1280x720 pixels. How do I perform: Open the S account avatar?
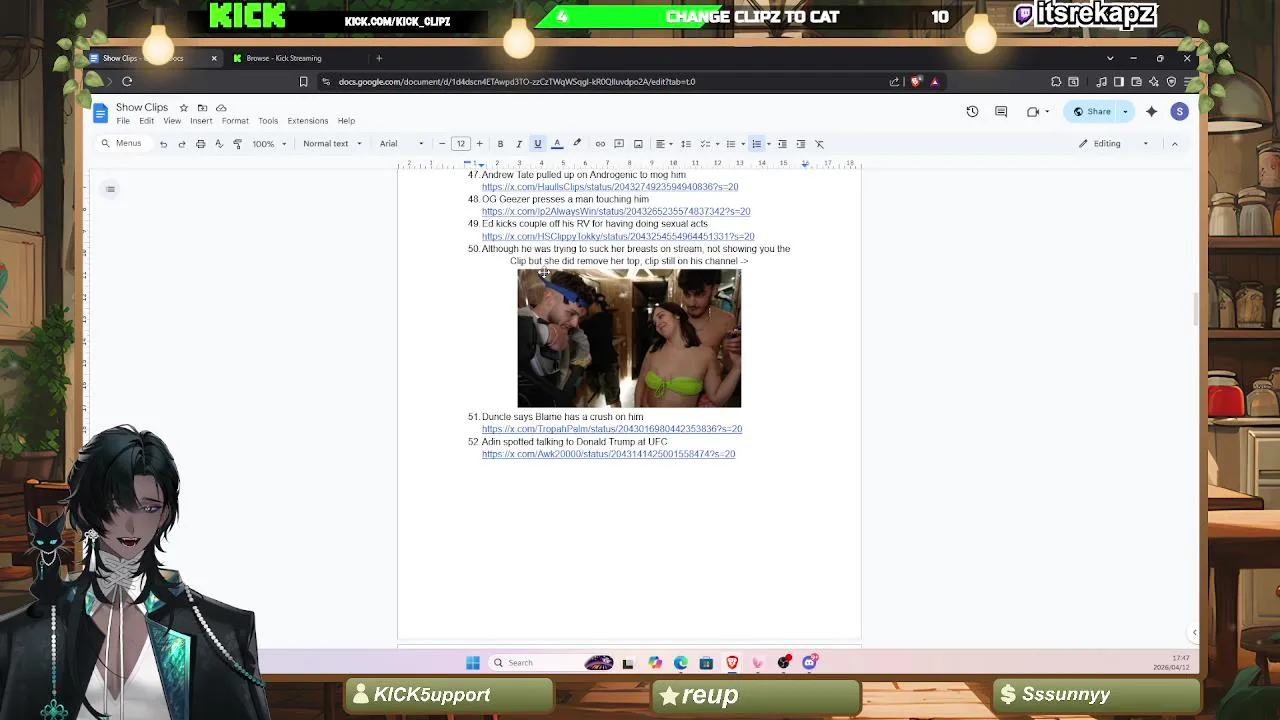[1180, 112]
